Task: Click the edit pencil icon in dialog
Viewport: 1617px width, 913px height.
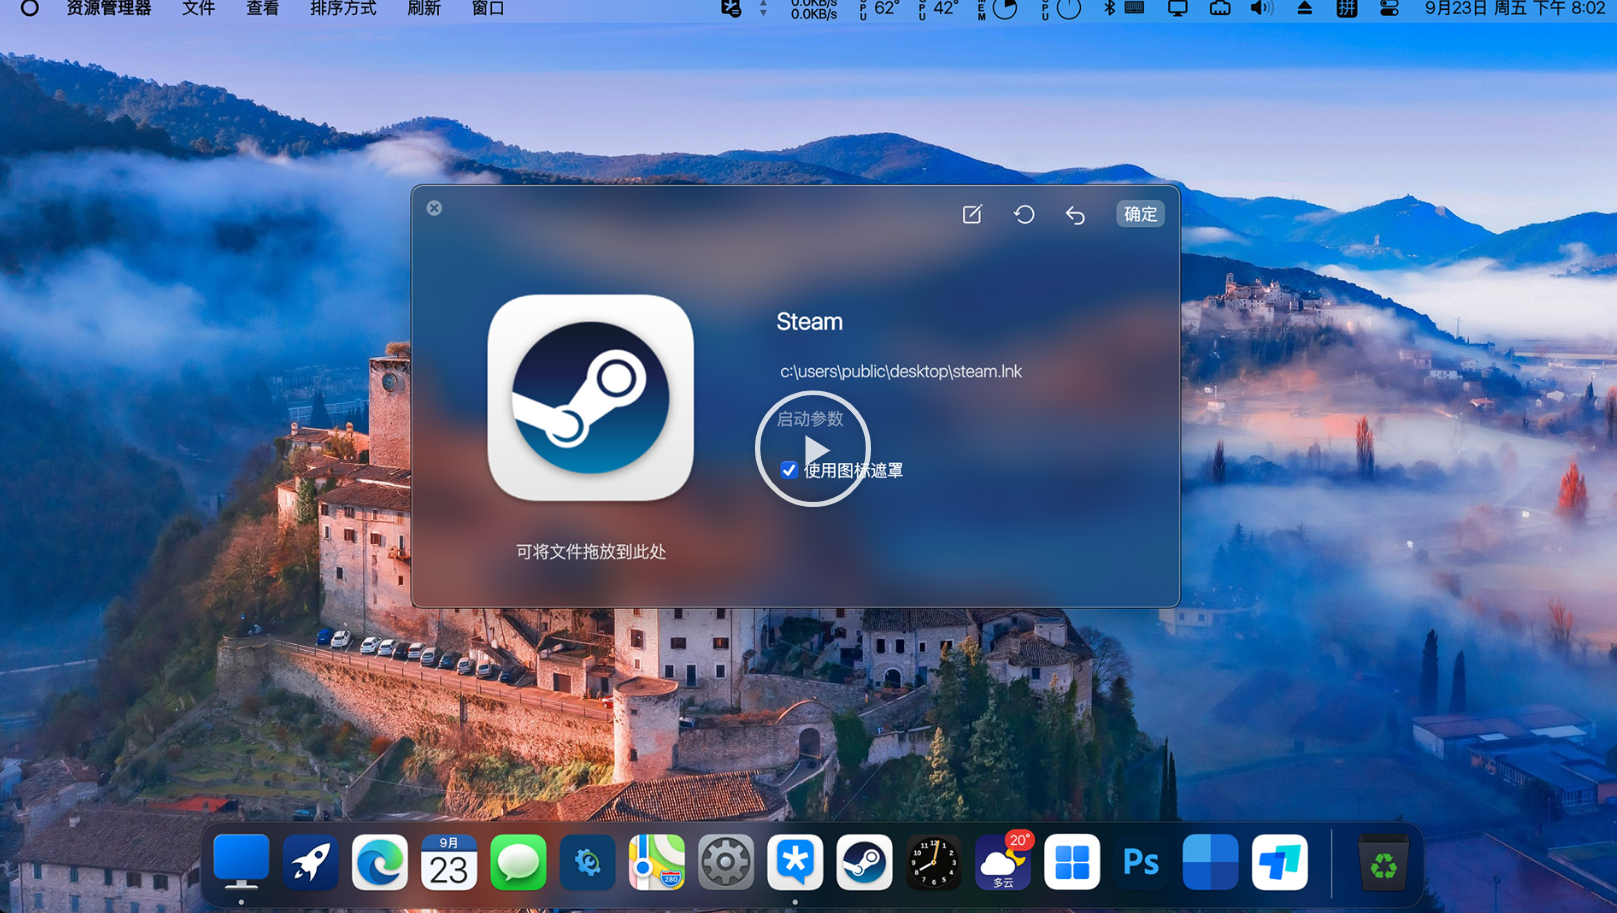Action: [972, 214]
